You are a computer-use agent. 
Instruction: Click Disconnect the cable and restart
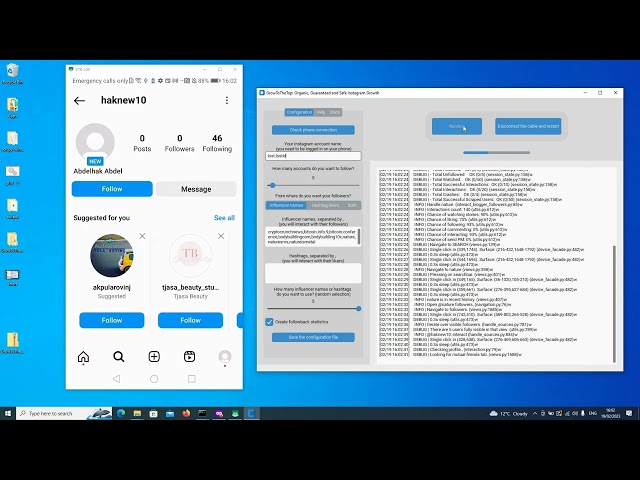pos(528,127)
